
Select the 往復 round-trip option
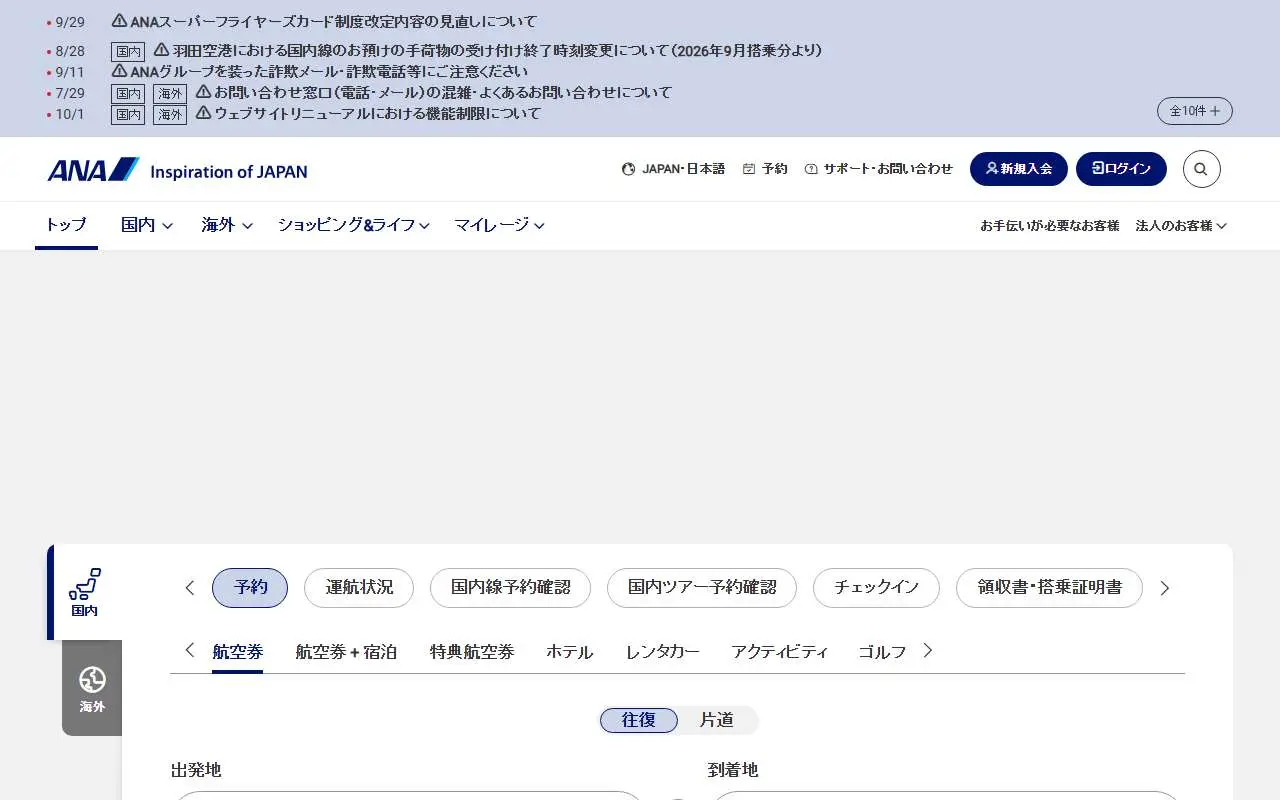pyautogui.click(x=638, y=720)
